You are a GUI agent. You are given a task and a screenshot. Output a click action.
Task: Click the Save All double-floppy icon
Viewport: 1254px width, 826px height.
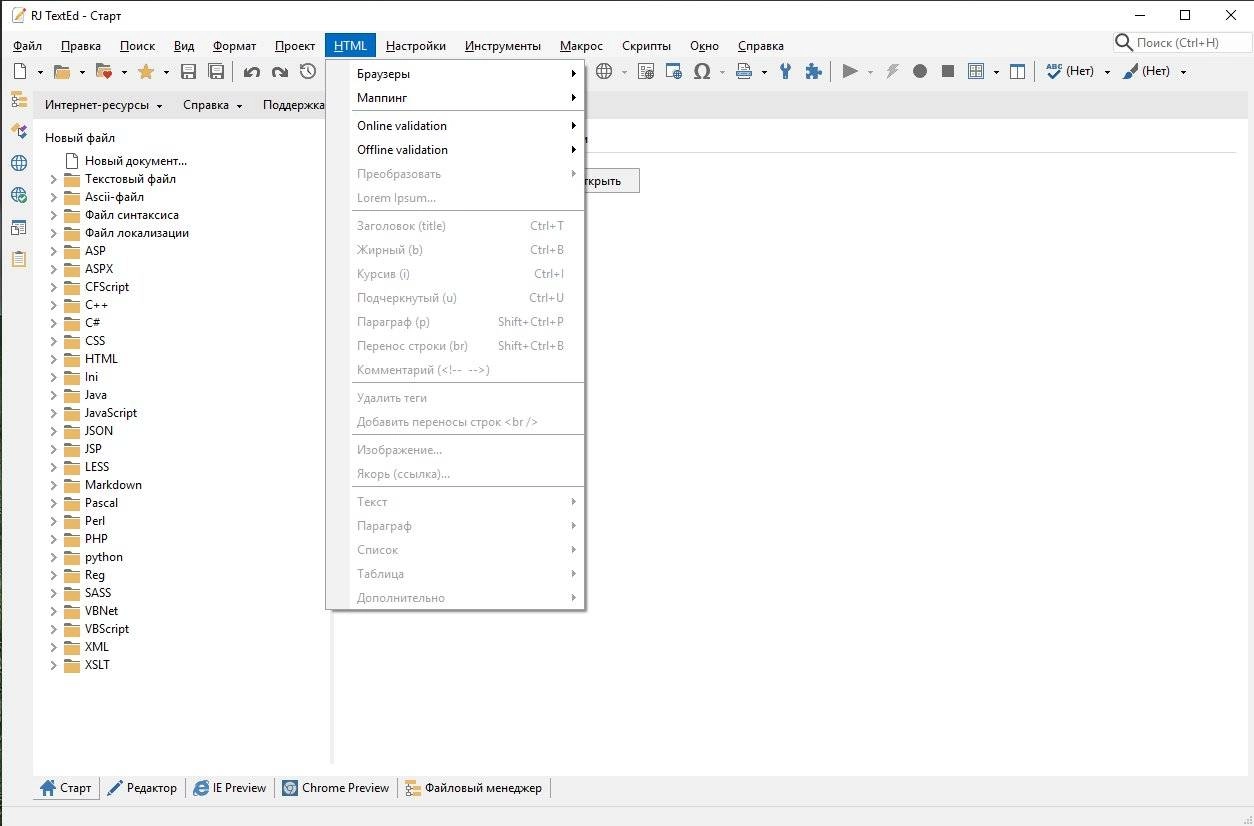click(x=216, y=71)
